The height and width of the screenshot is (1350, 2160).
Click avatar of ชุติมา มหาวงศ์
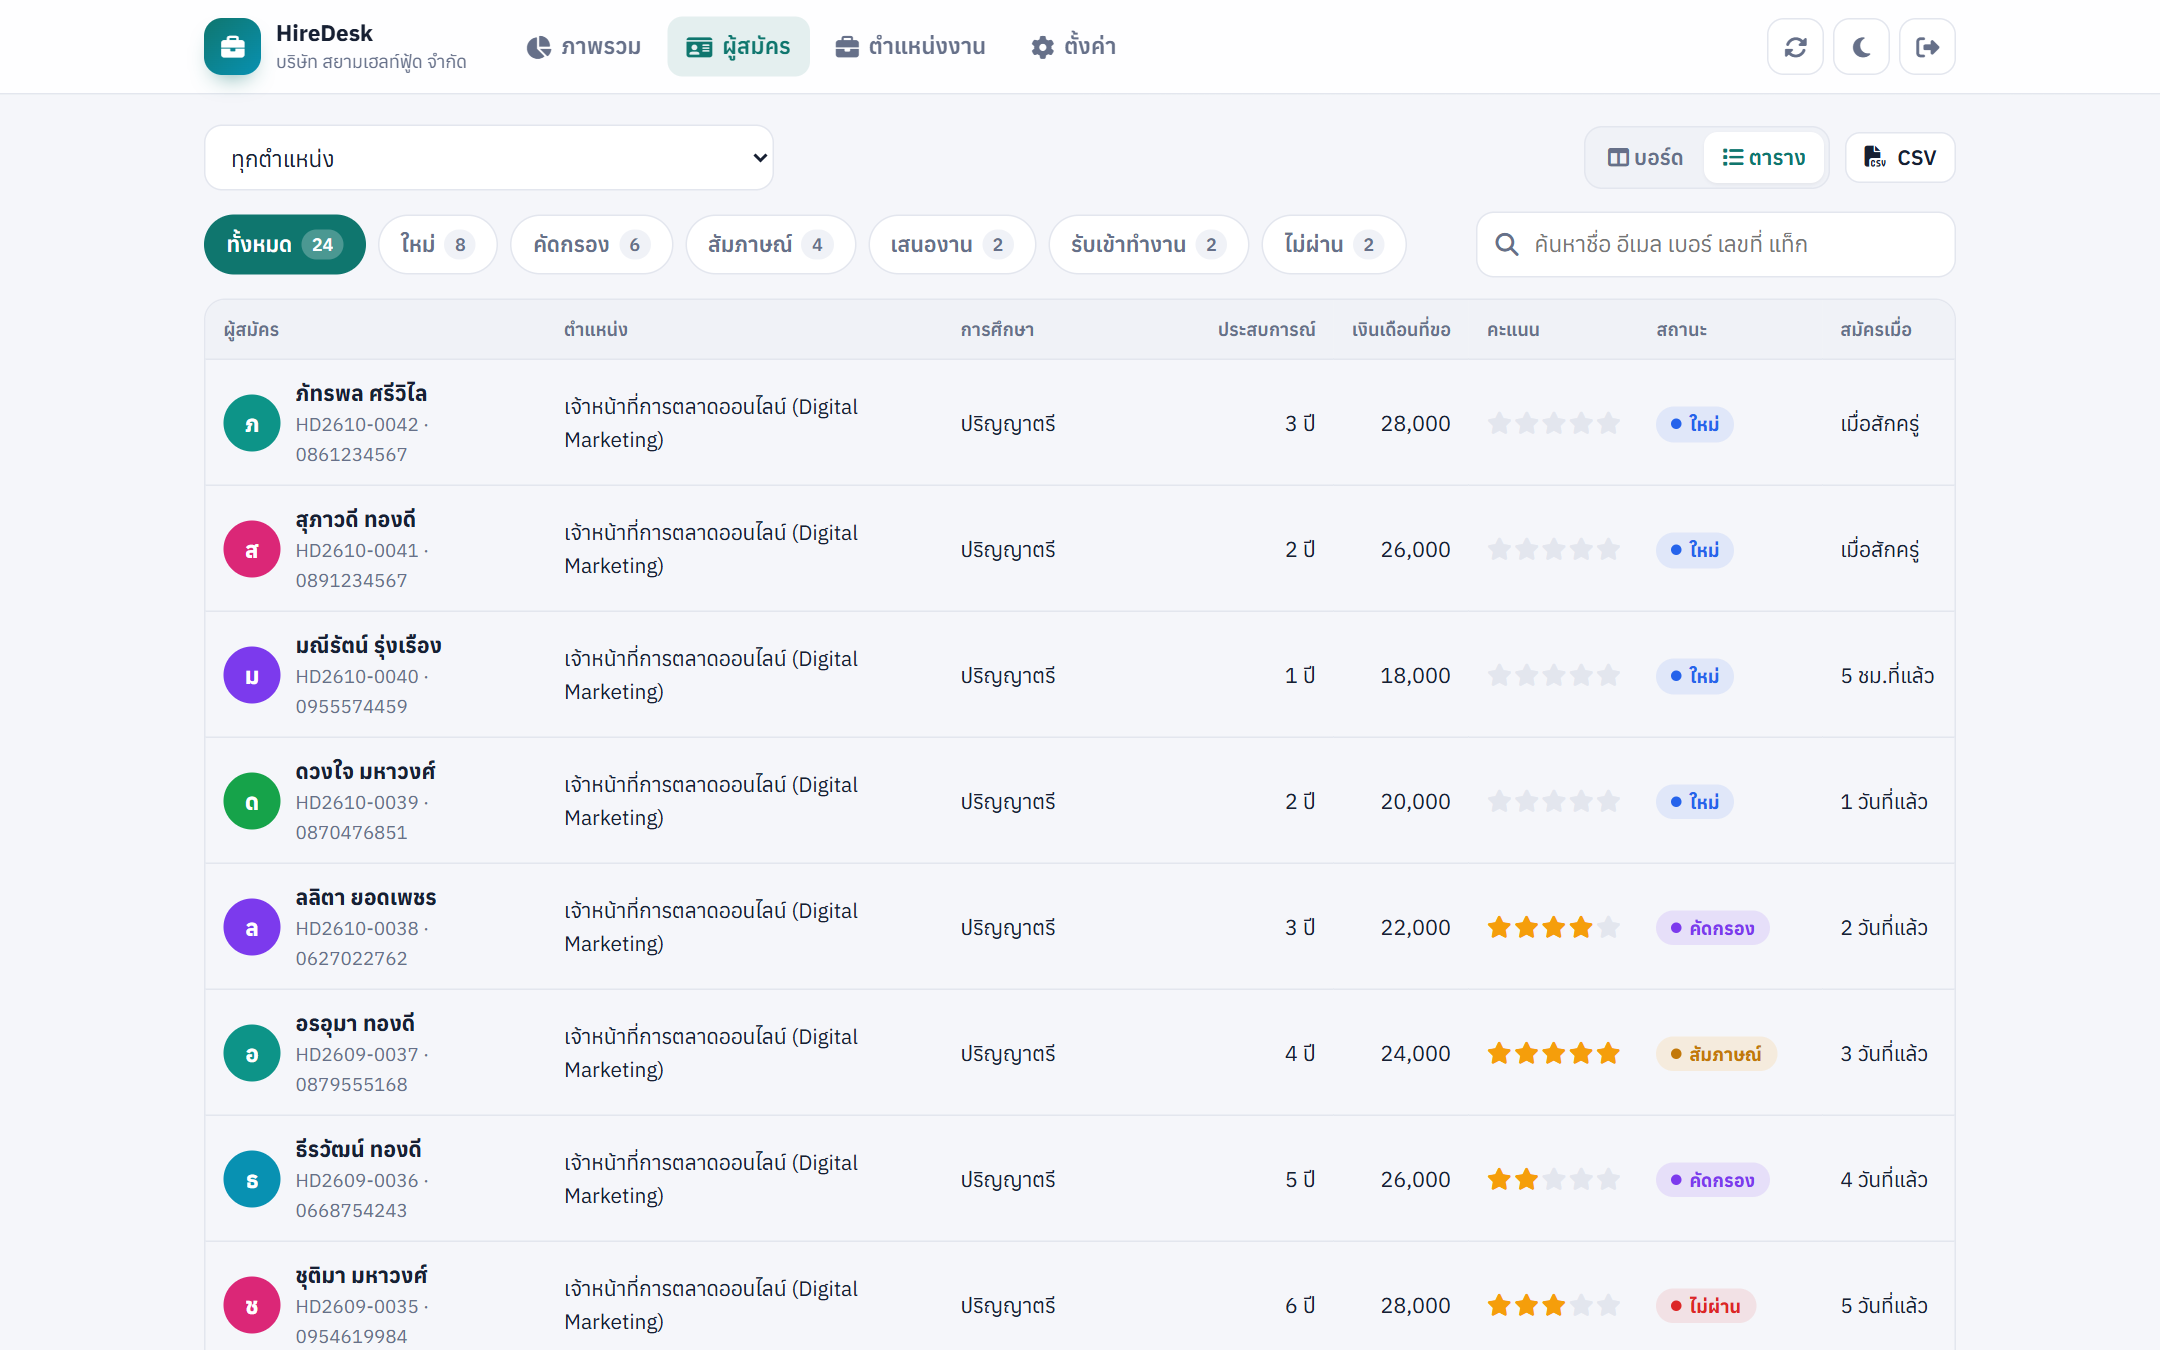coord(251,1305)
